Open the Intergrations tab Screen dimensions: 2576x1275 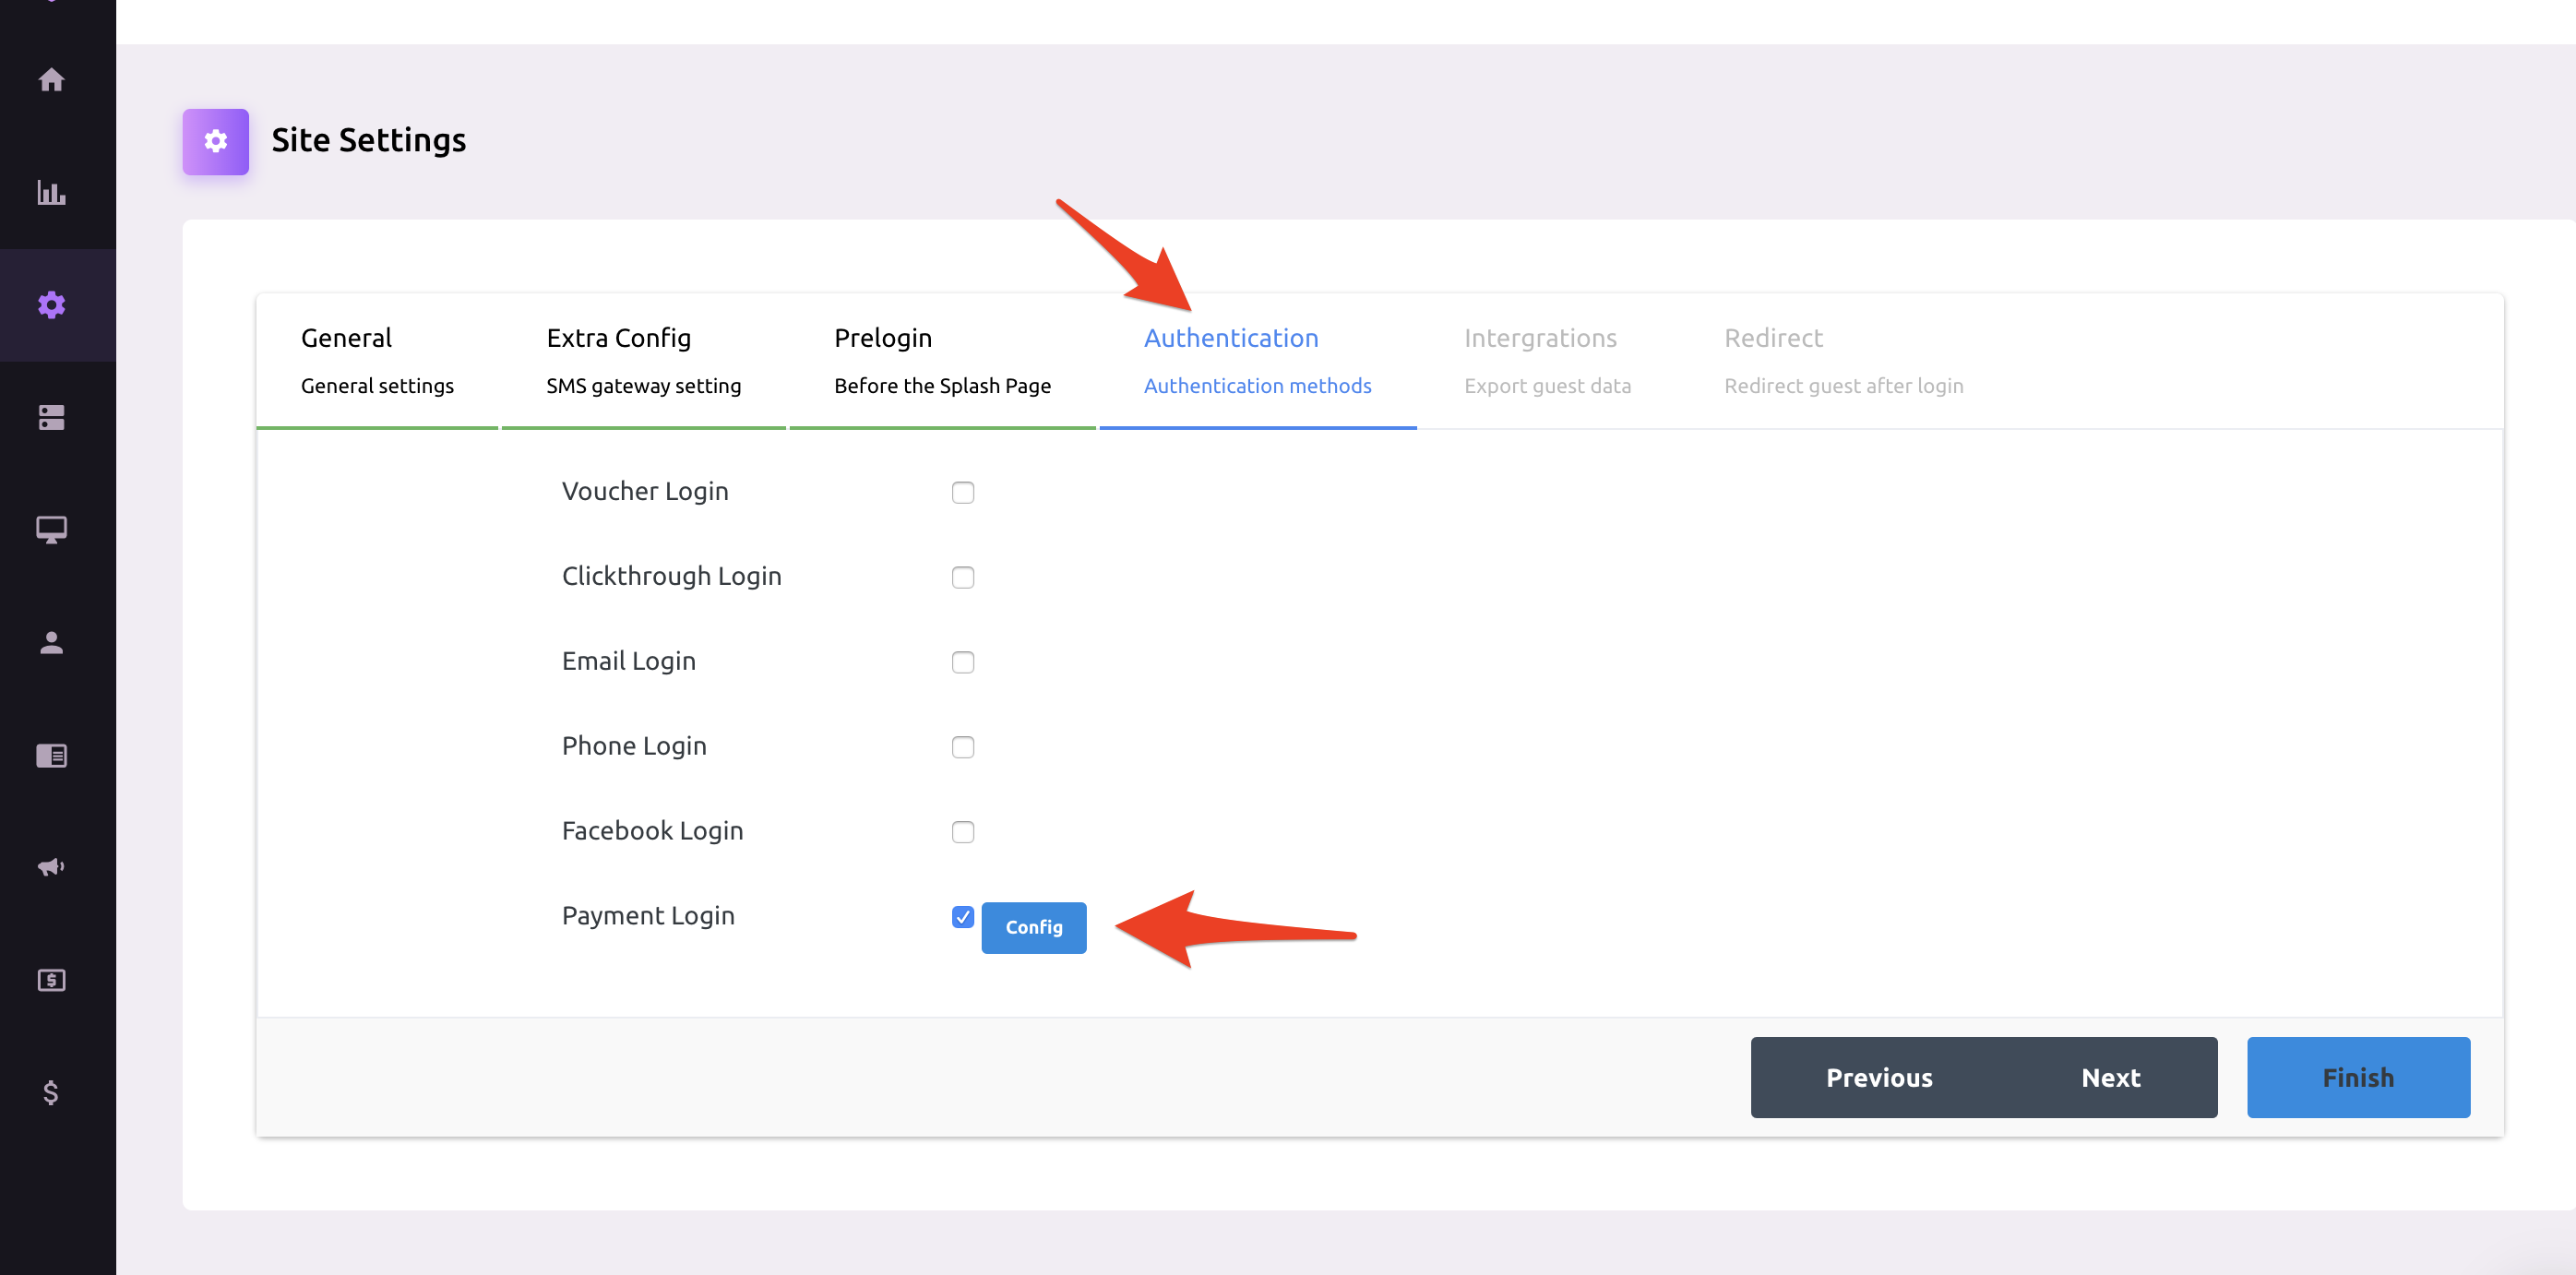tap(1547, 361)
